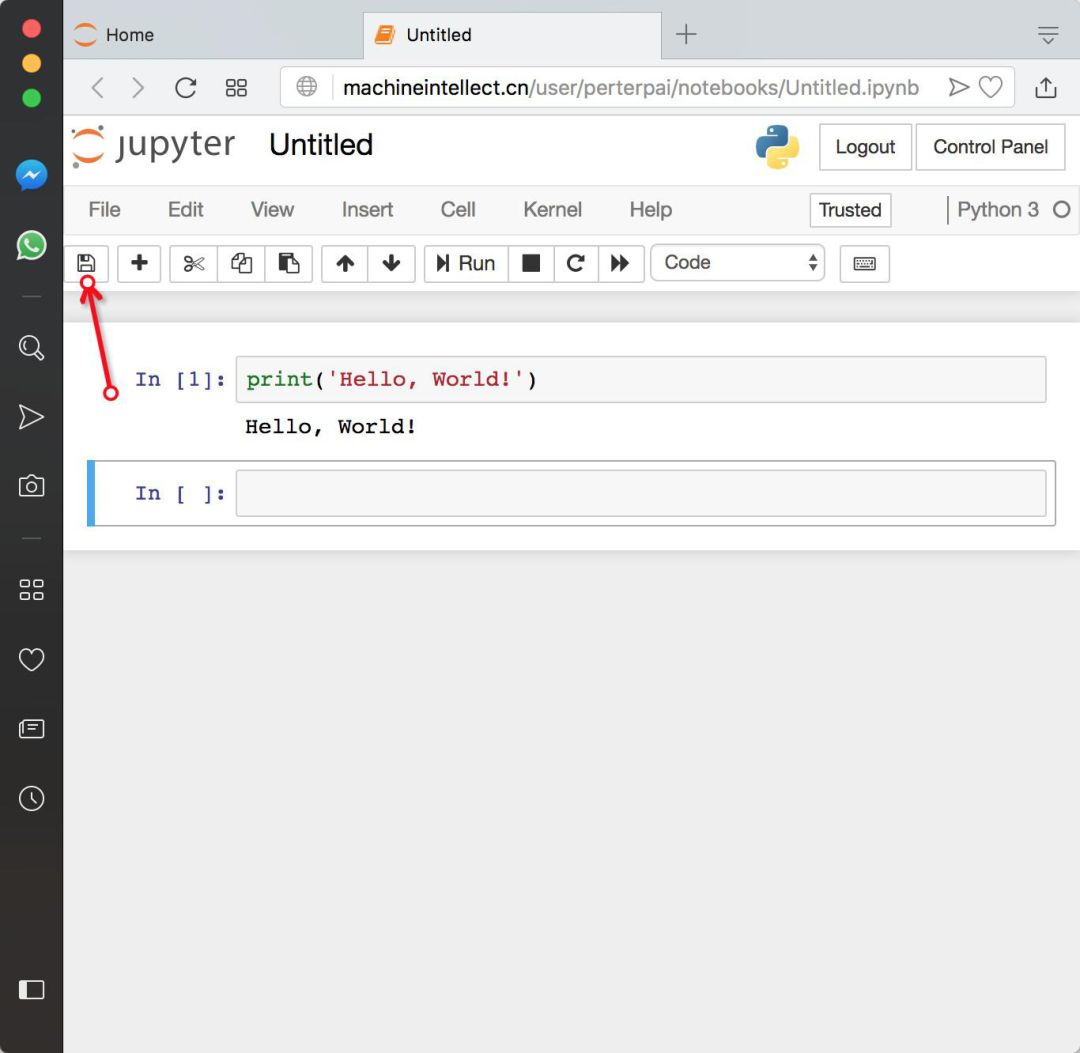Rename the notebook title Untitled

click(x=321, y=145)
